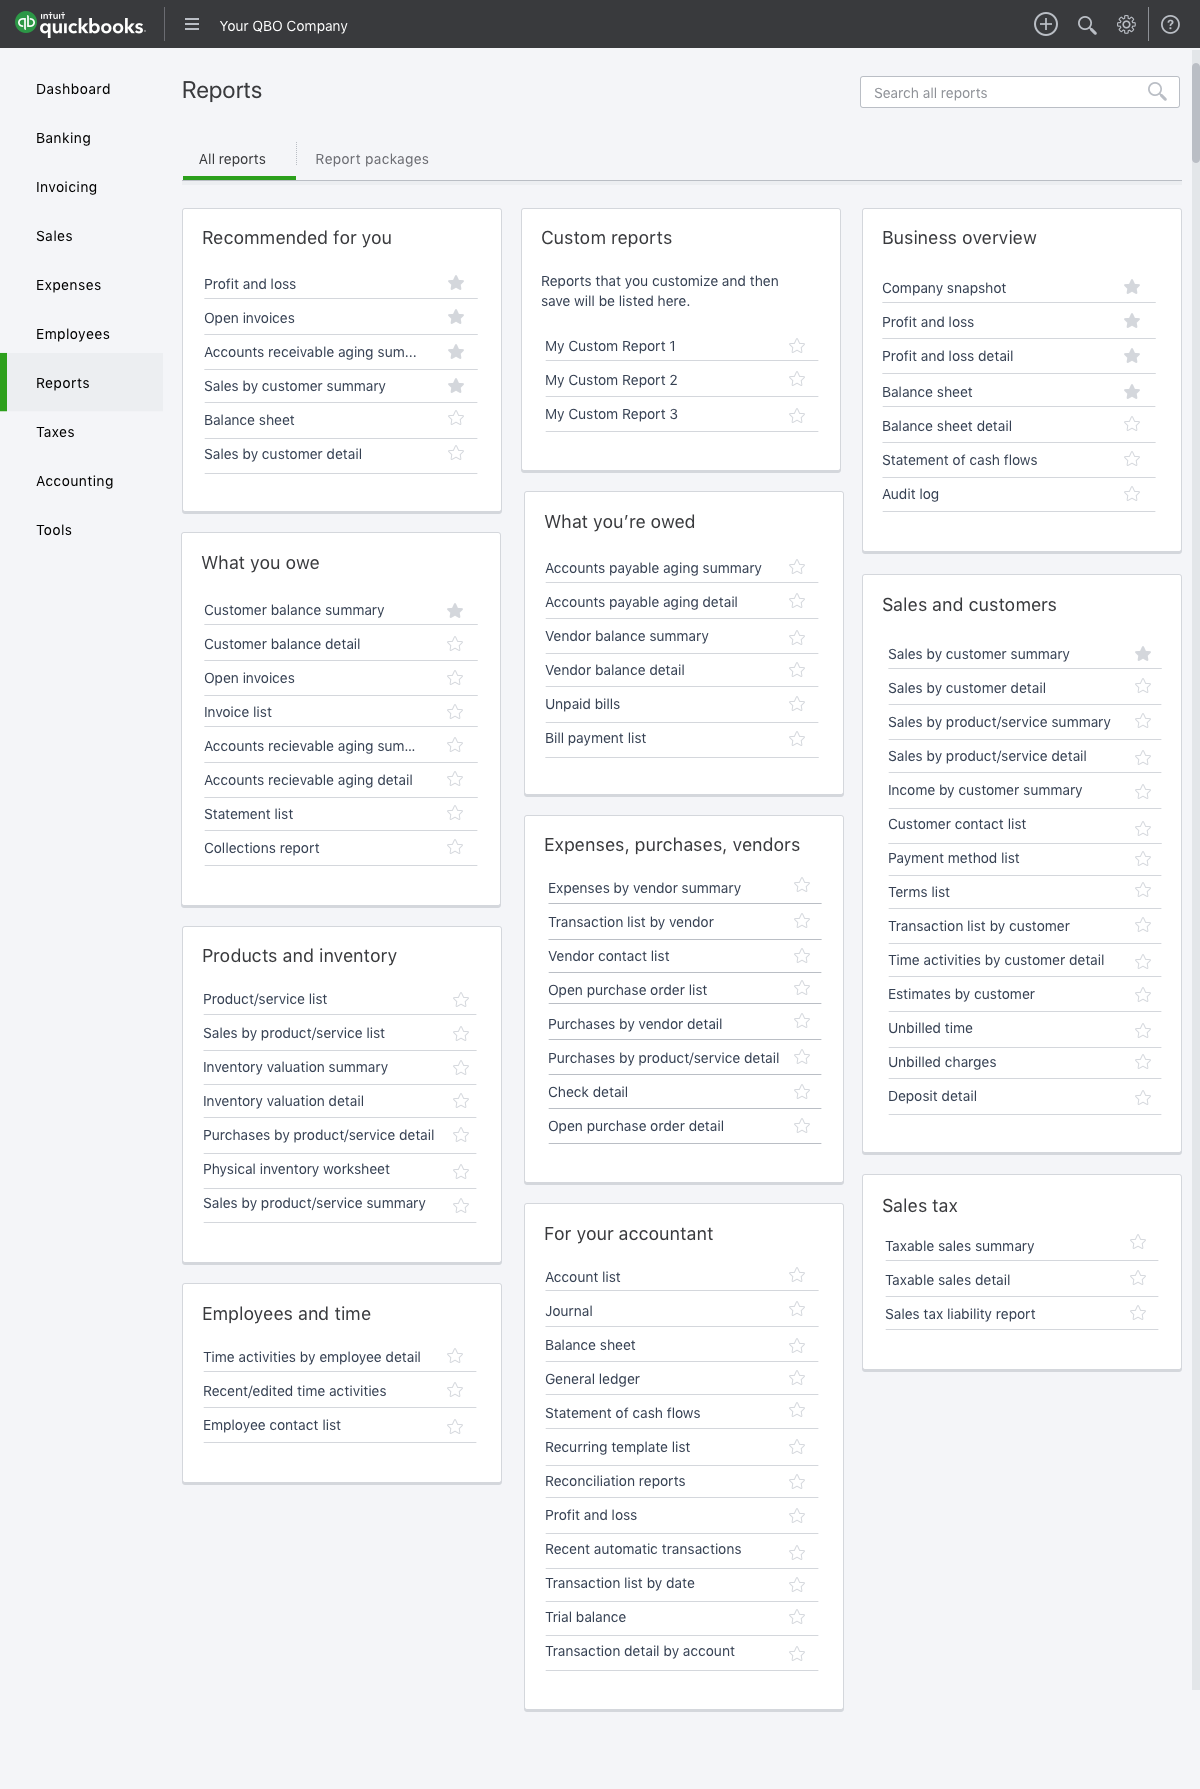This screenshot has width=1200, height=1789.
Task: Open the Create plus menu
Action: (x=1046, y=25)
